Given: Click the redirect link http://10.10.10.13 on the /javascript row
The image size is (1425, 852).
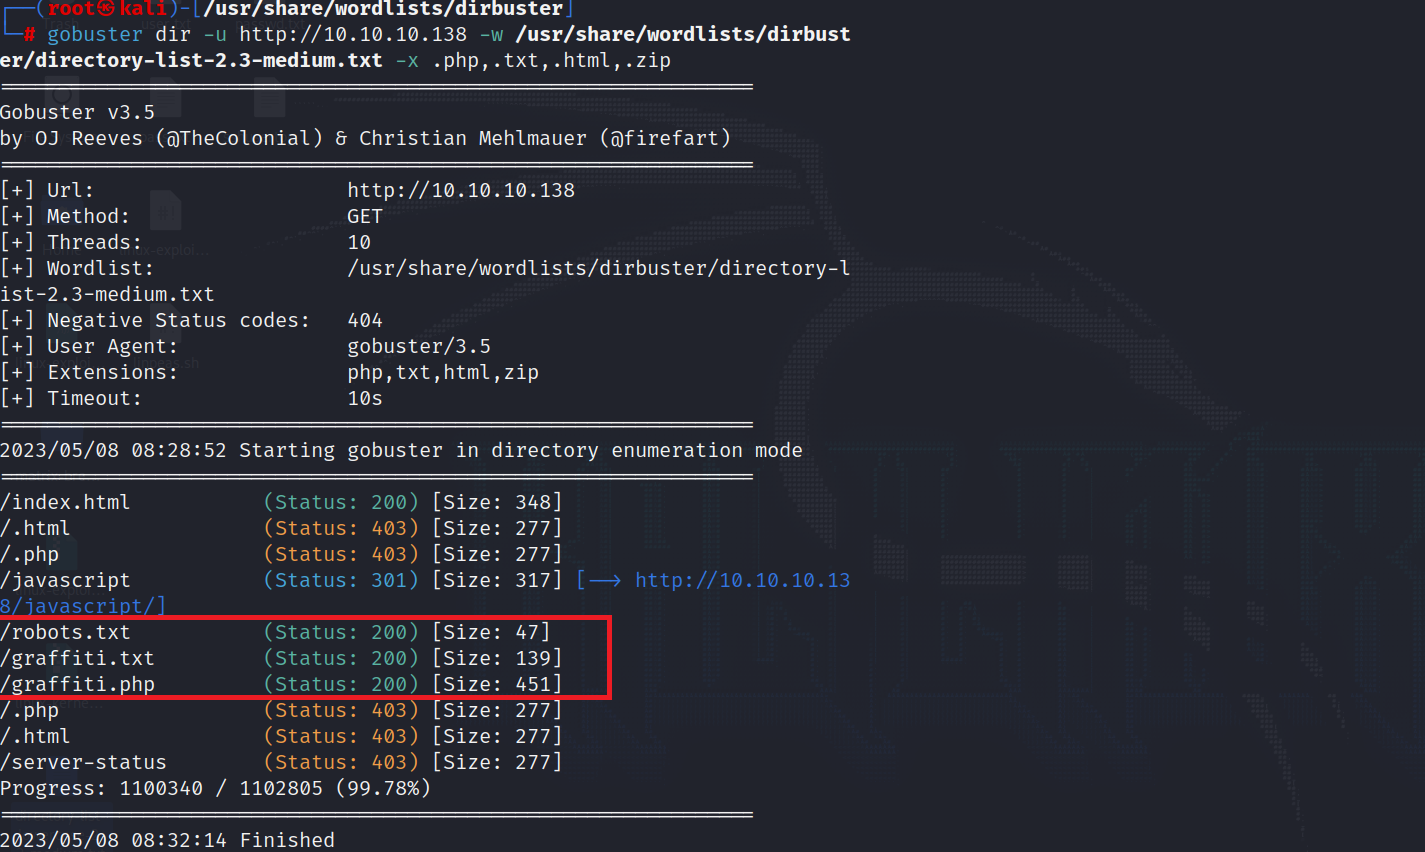Looking at the screenshot, I should pyautogui.click(x=743, y=580).
